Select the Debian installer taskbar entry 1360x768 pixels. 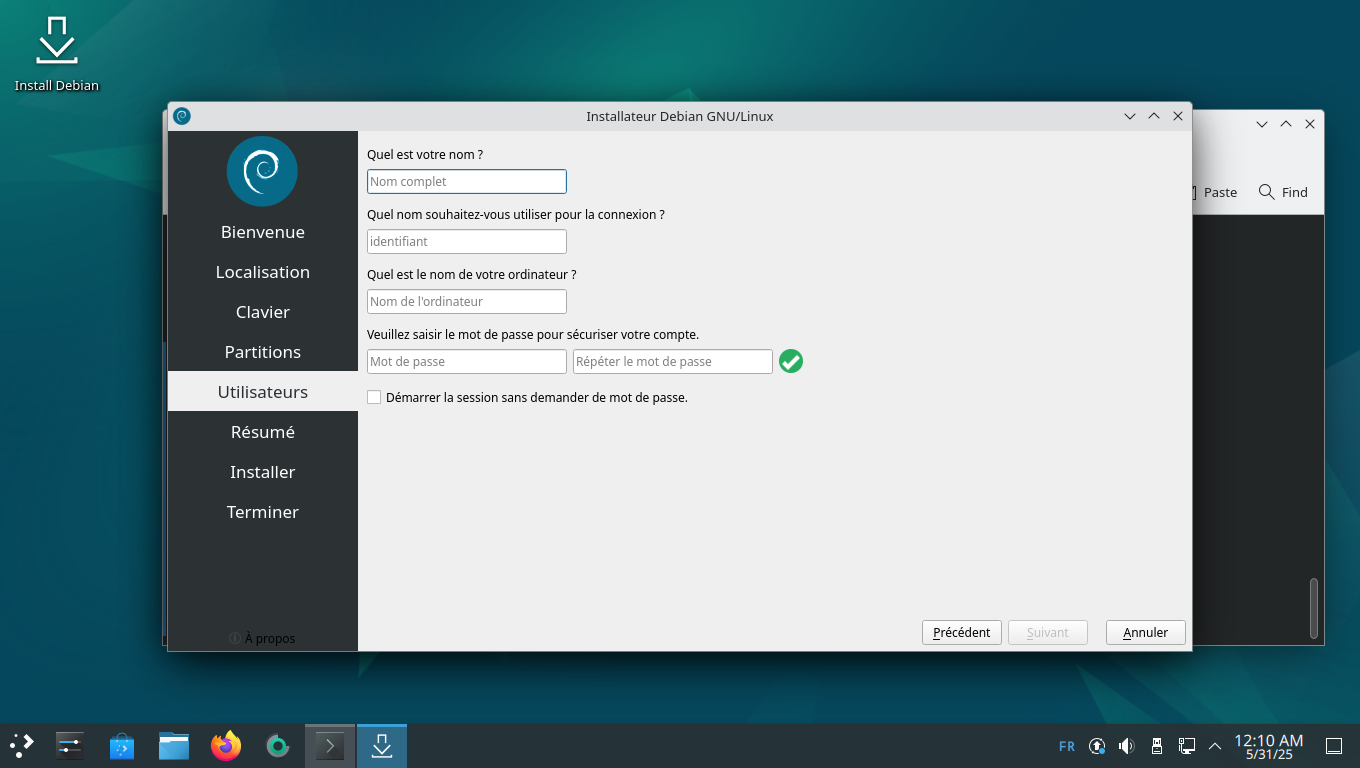(x=382, y=745)
